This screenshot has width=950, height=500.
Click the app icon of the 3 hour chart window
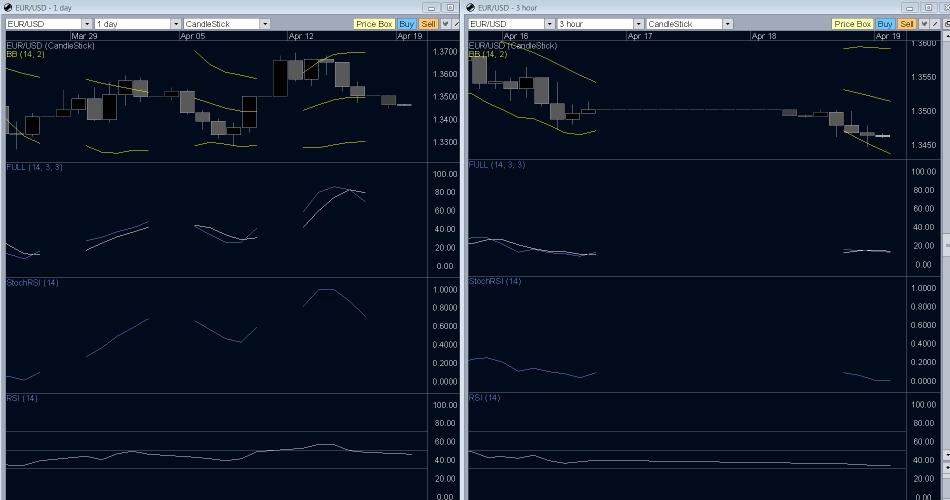[471, 7]
